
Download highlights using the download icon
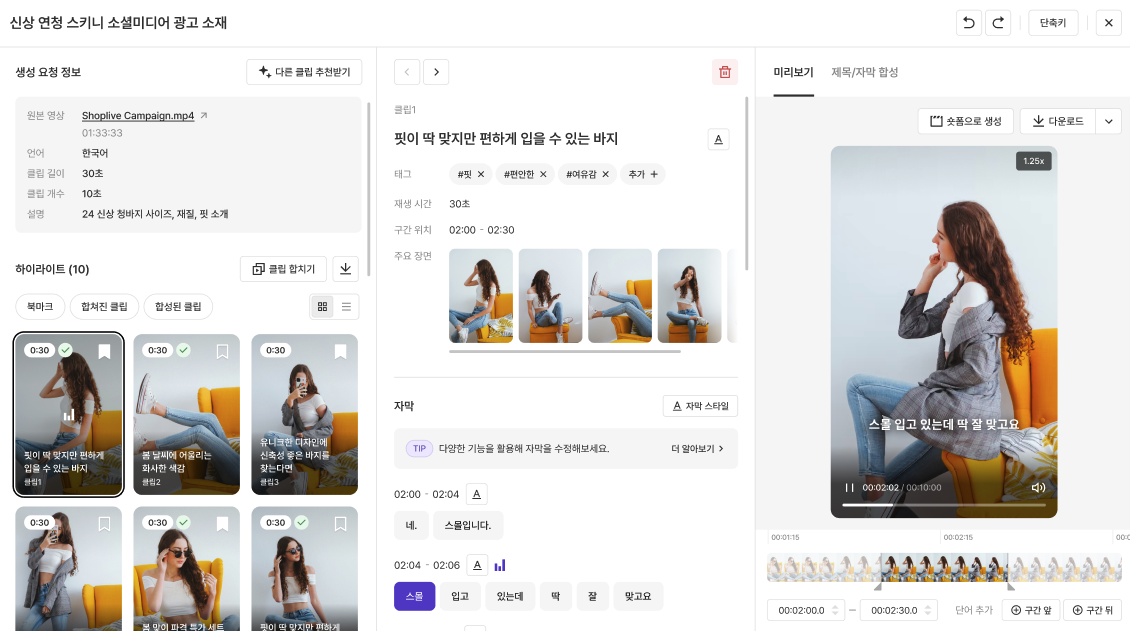pyautogui.click(x=345, y=269)
